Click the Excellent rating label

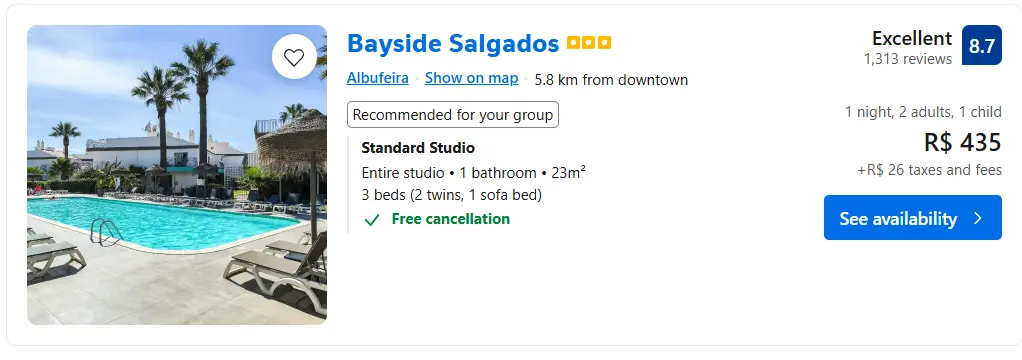coord(912,38)
